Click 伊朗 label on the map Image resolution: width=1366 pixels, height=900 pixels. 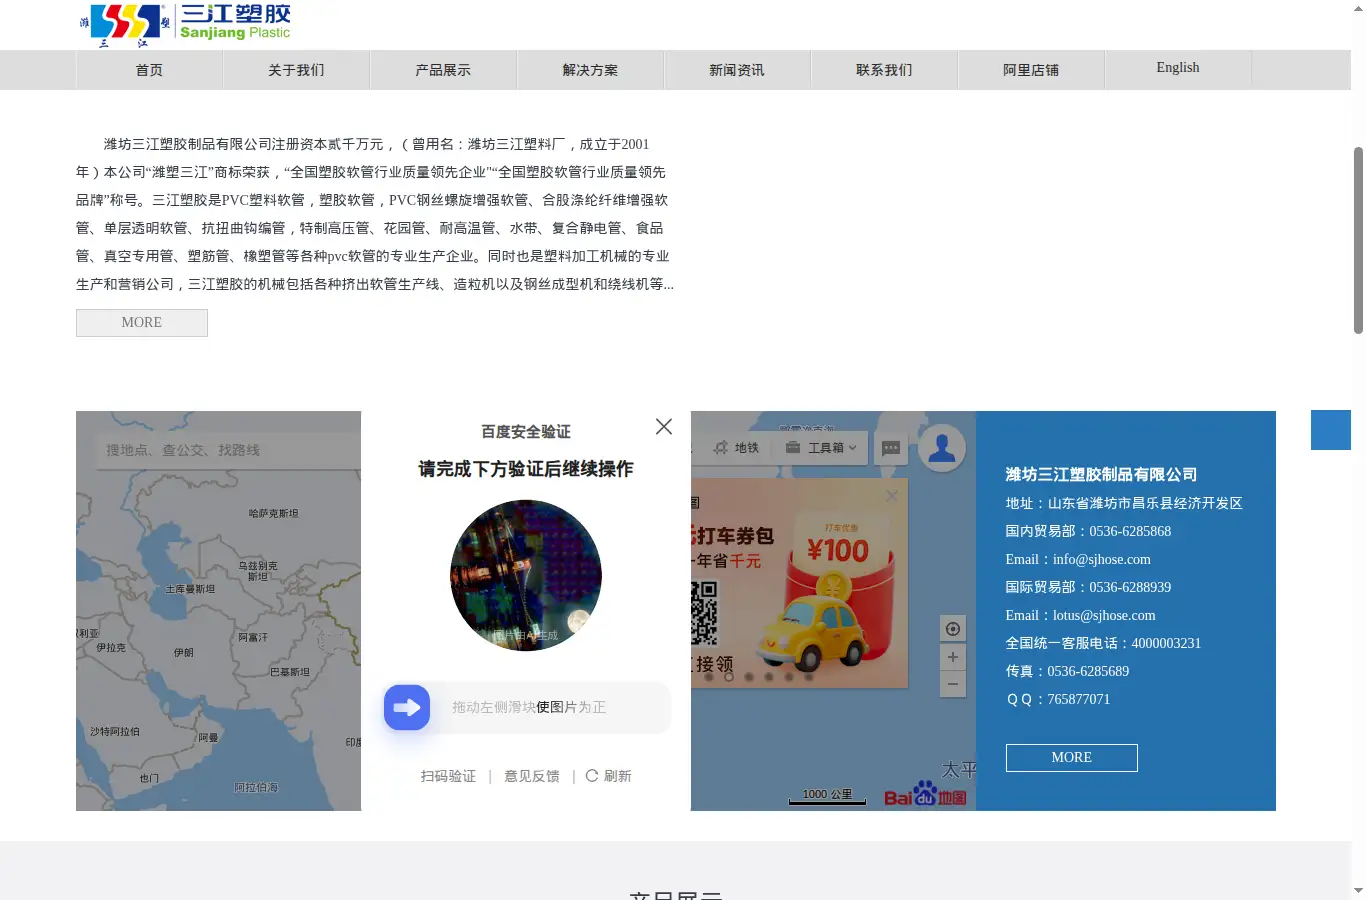pyautogui.click(x=184, y=653)
